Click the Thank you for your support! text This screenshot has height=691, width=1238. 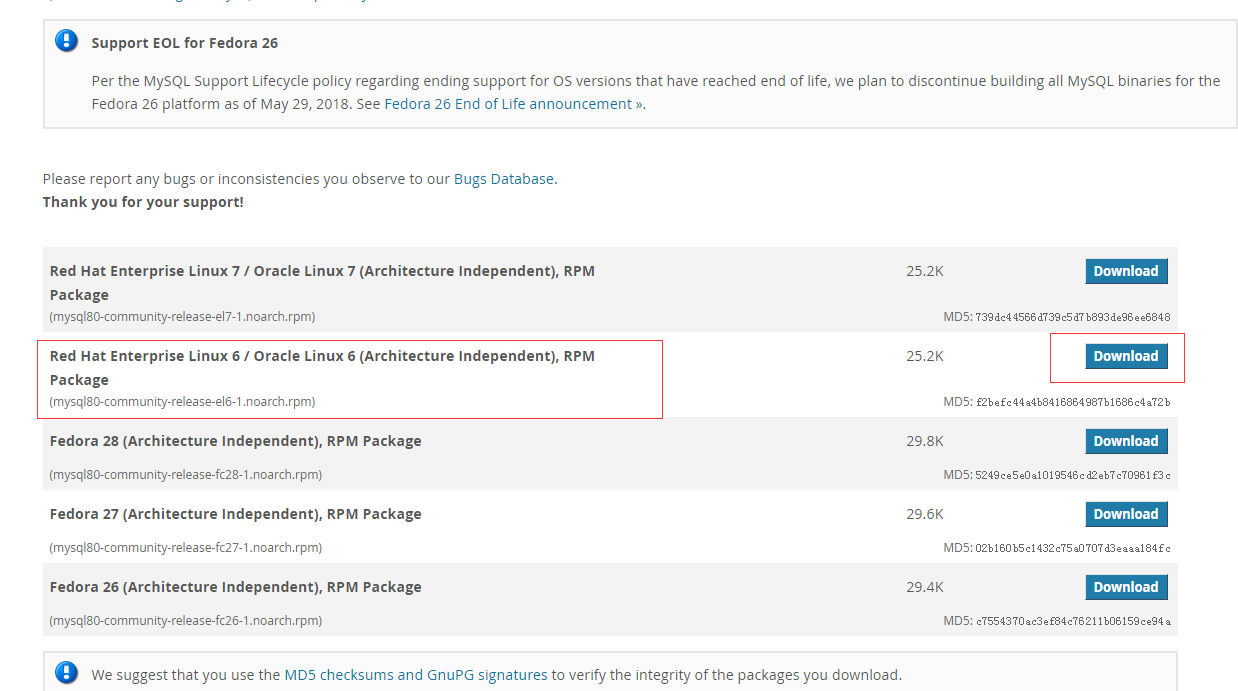pos(143,202)
